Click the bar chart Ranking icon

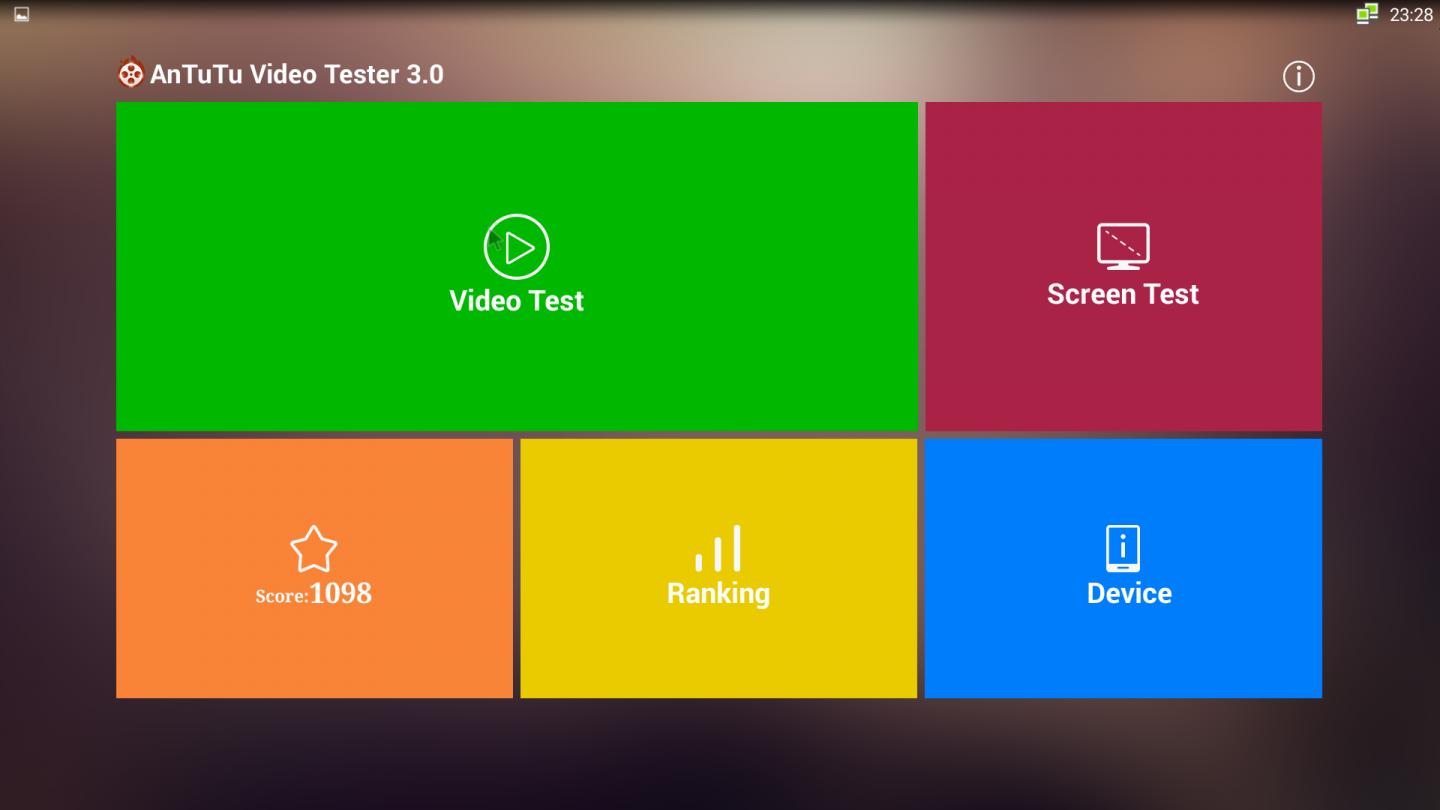718,548
